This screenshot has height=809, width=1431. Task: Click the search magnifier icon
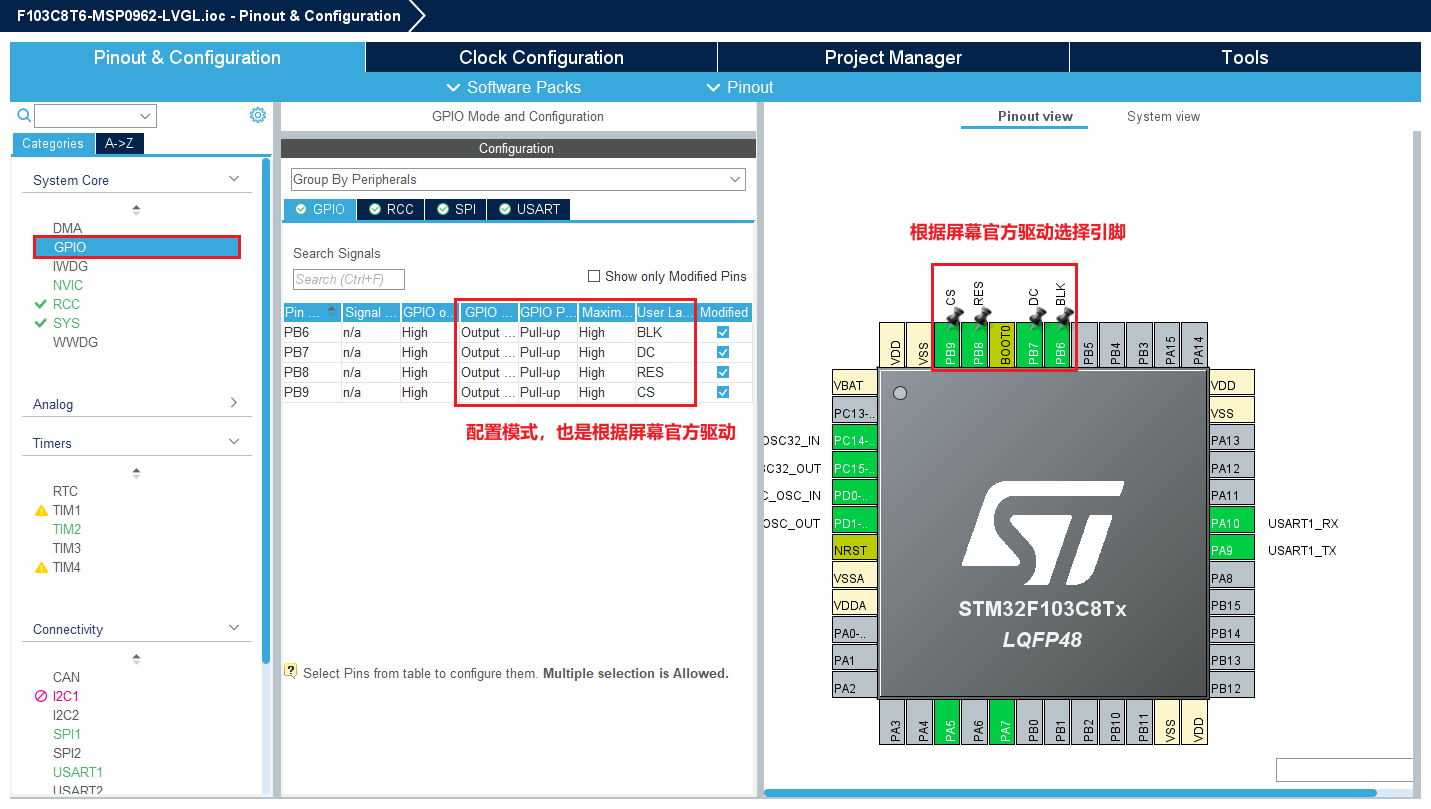25,116
